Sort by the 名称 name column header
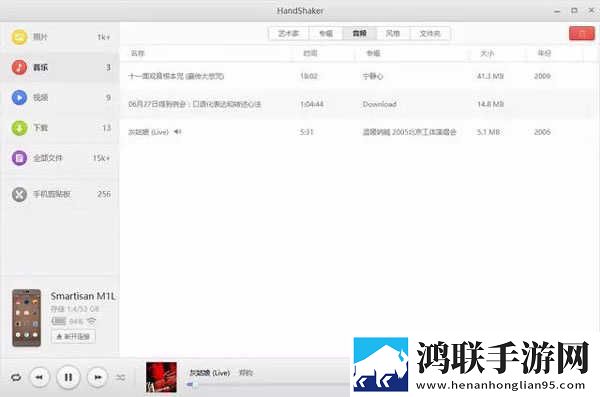Screen dimensions: 600x397 [138, 53]
